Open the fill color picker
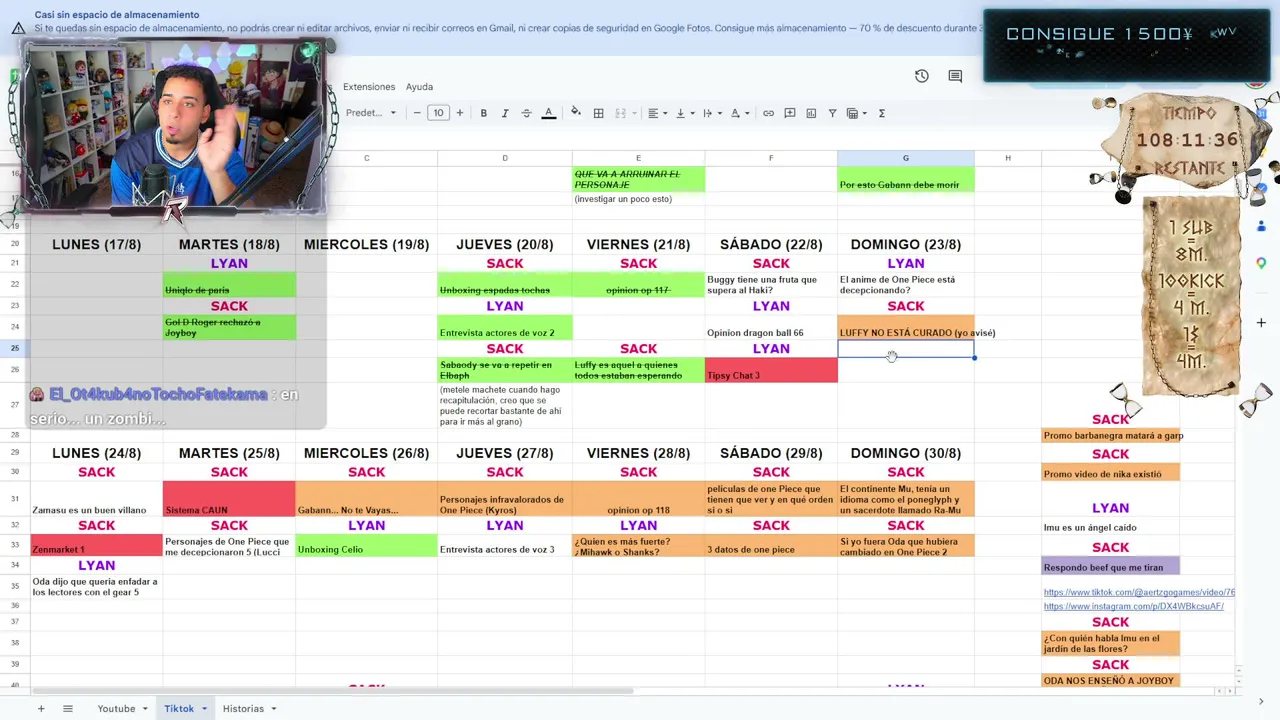This screenshot has height=720, width=1280. pyautogui.click(x=576, y=113)
